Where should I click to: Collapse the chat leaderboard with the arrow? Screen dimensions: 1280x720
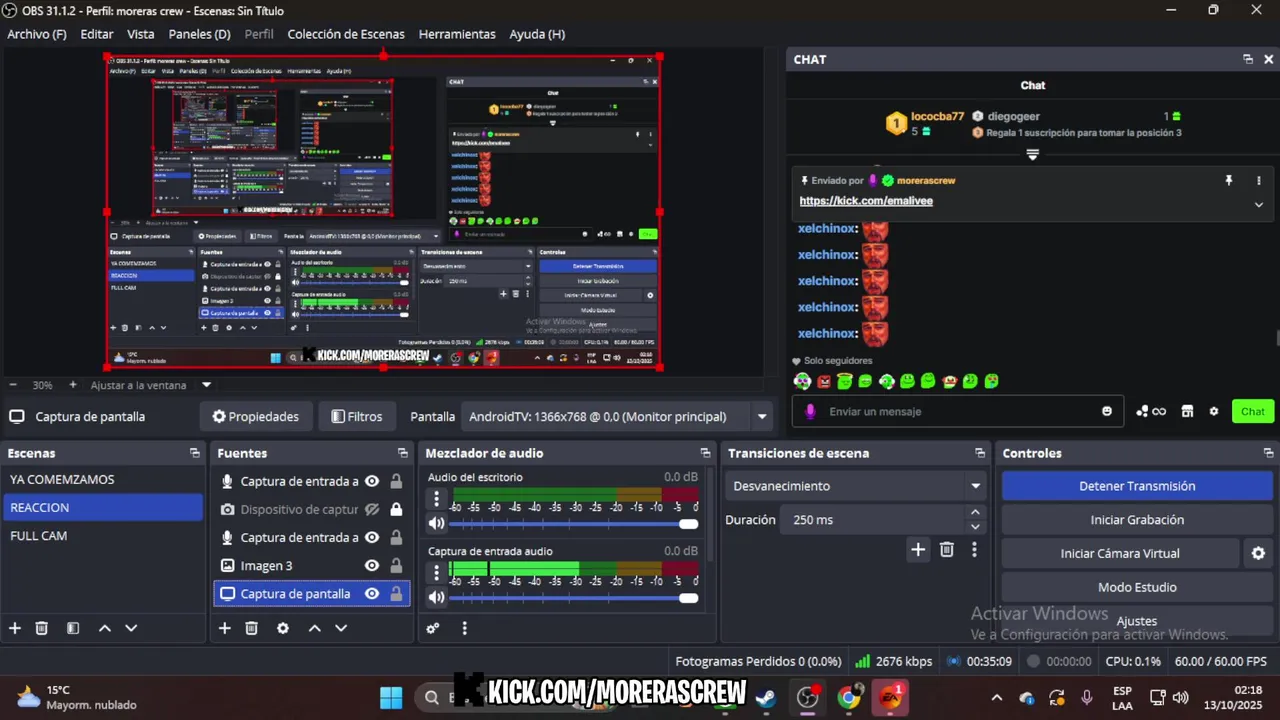(1033, 154)
